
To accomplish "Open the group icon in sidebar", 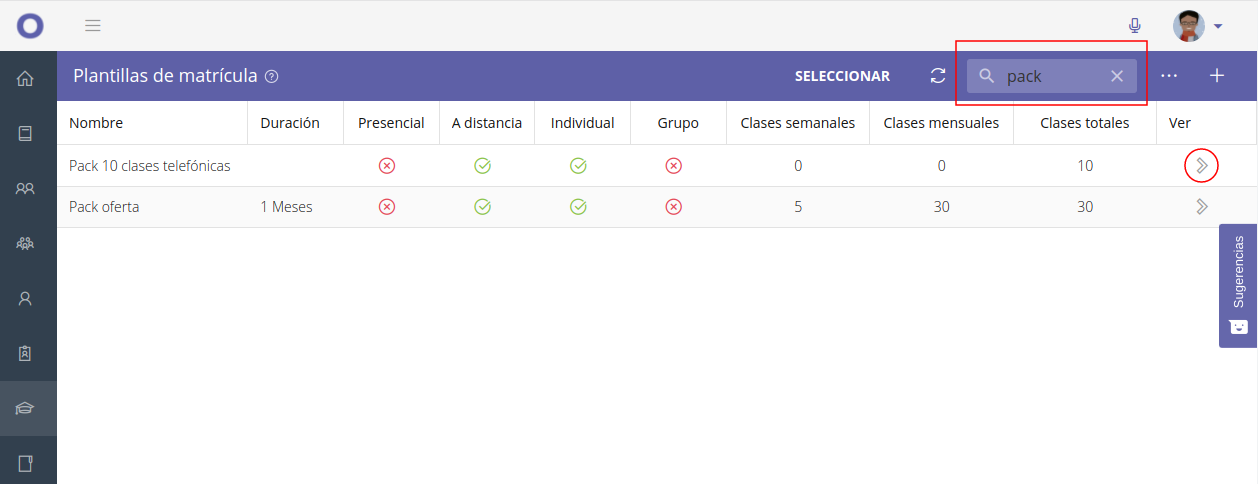I will click(x=26, y=243).
